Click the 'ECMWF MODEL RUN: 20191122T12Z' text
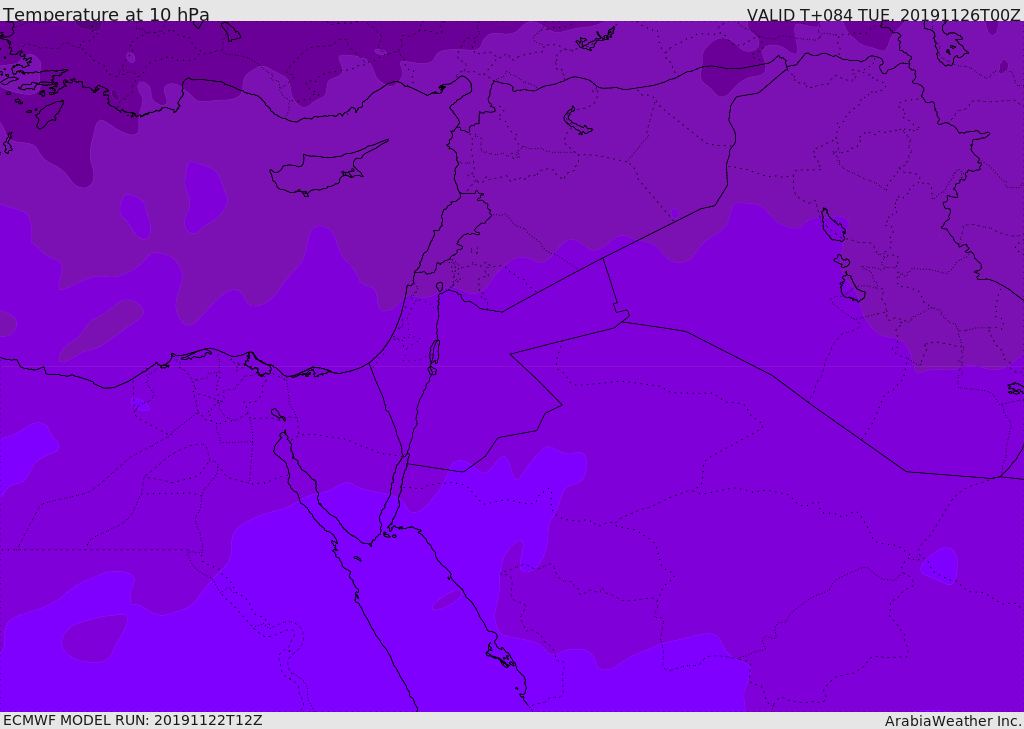The height and width of the screenshot is (729, 1024). pos(133,720)
